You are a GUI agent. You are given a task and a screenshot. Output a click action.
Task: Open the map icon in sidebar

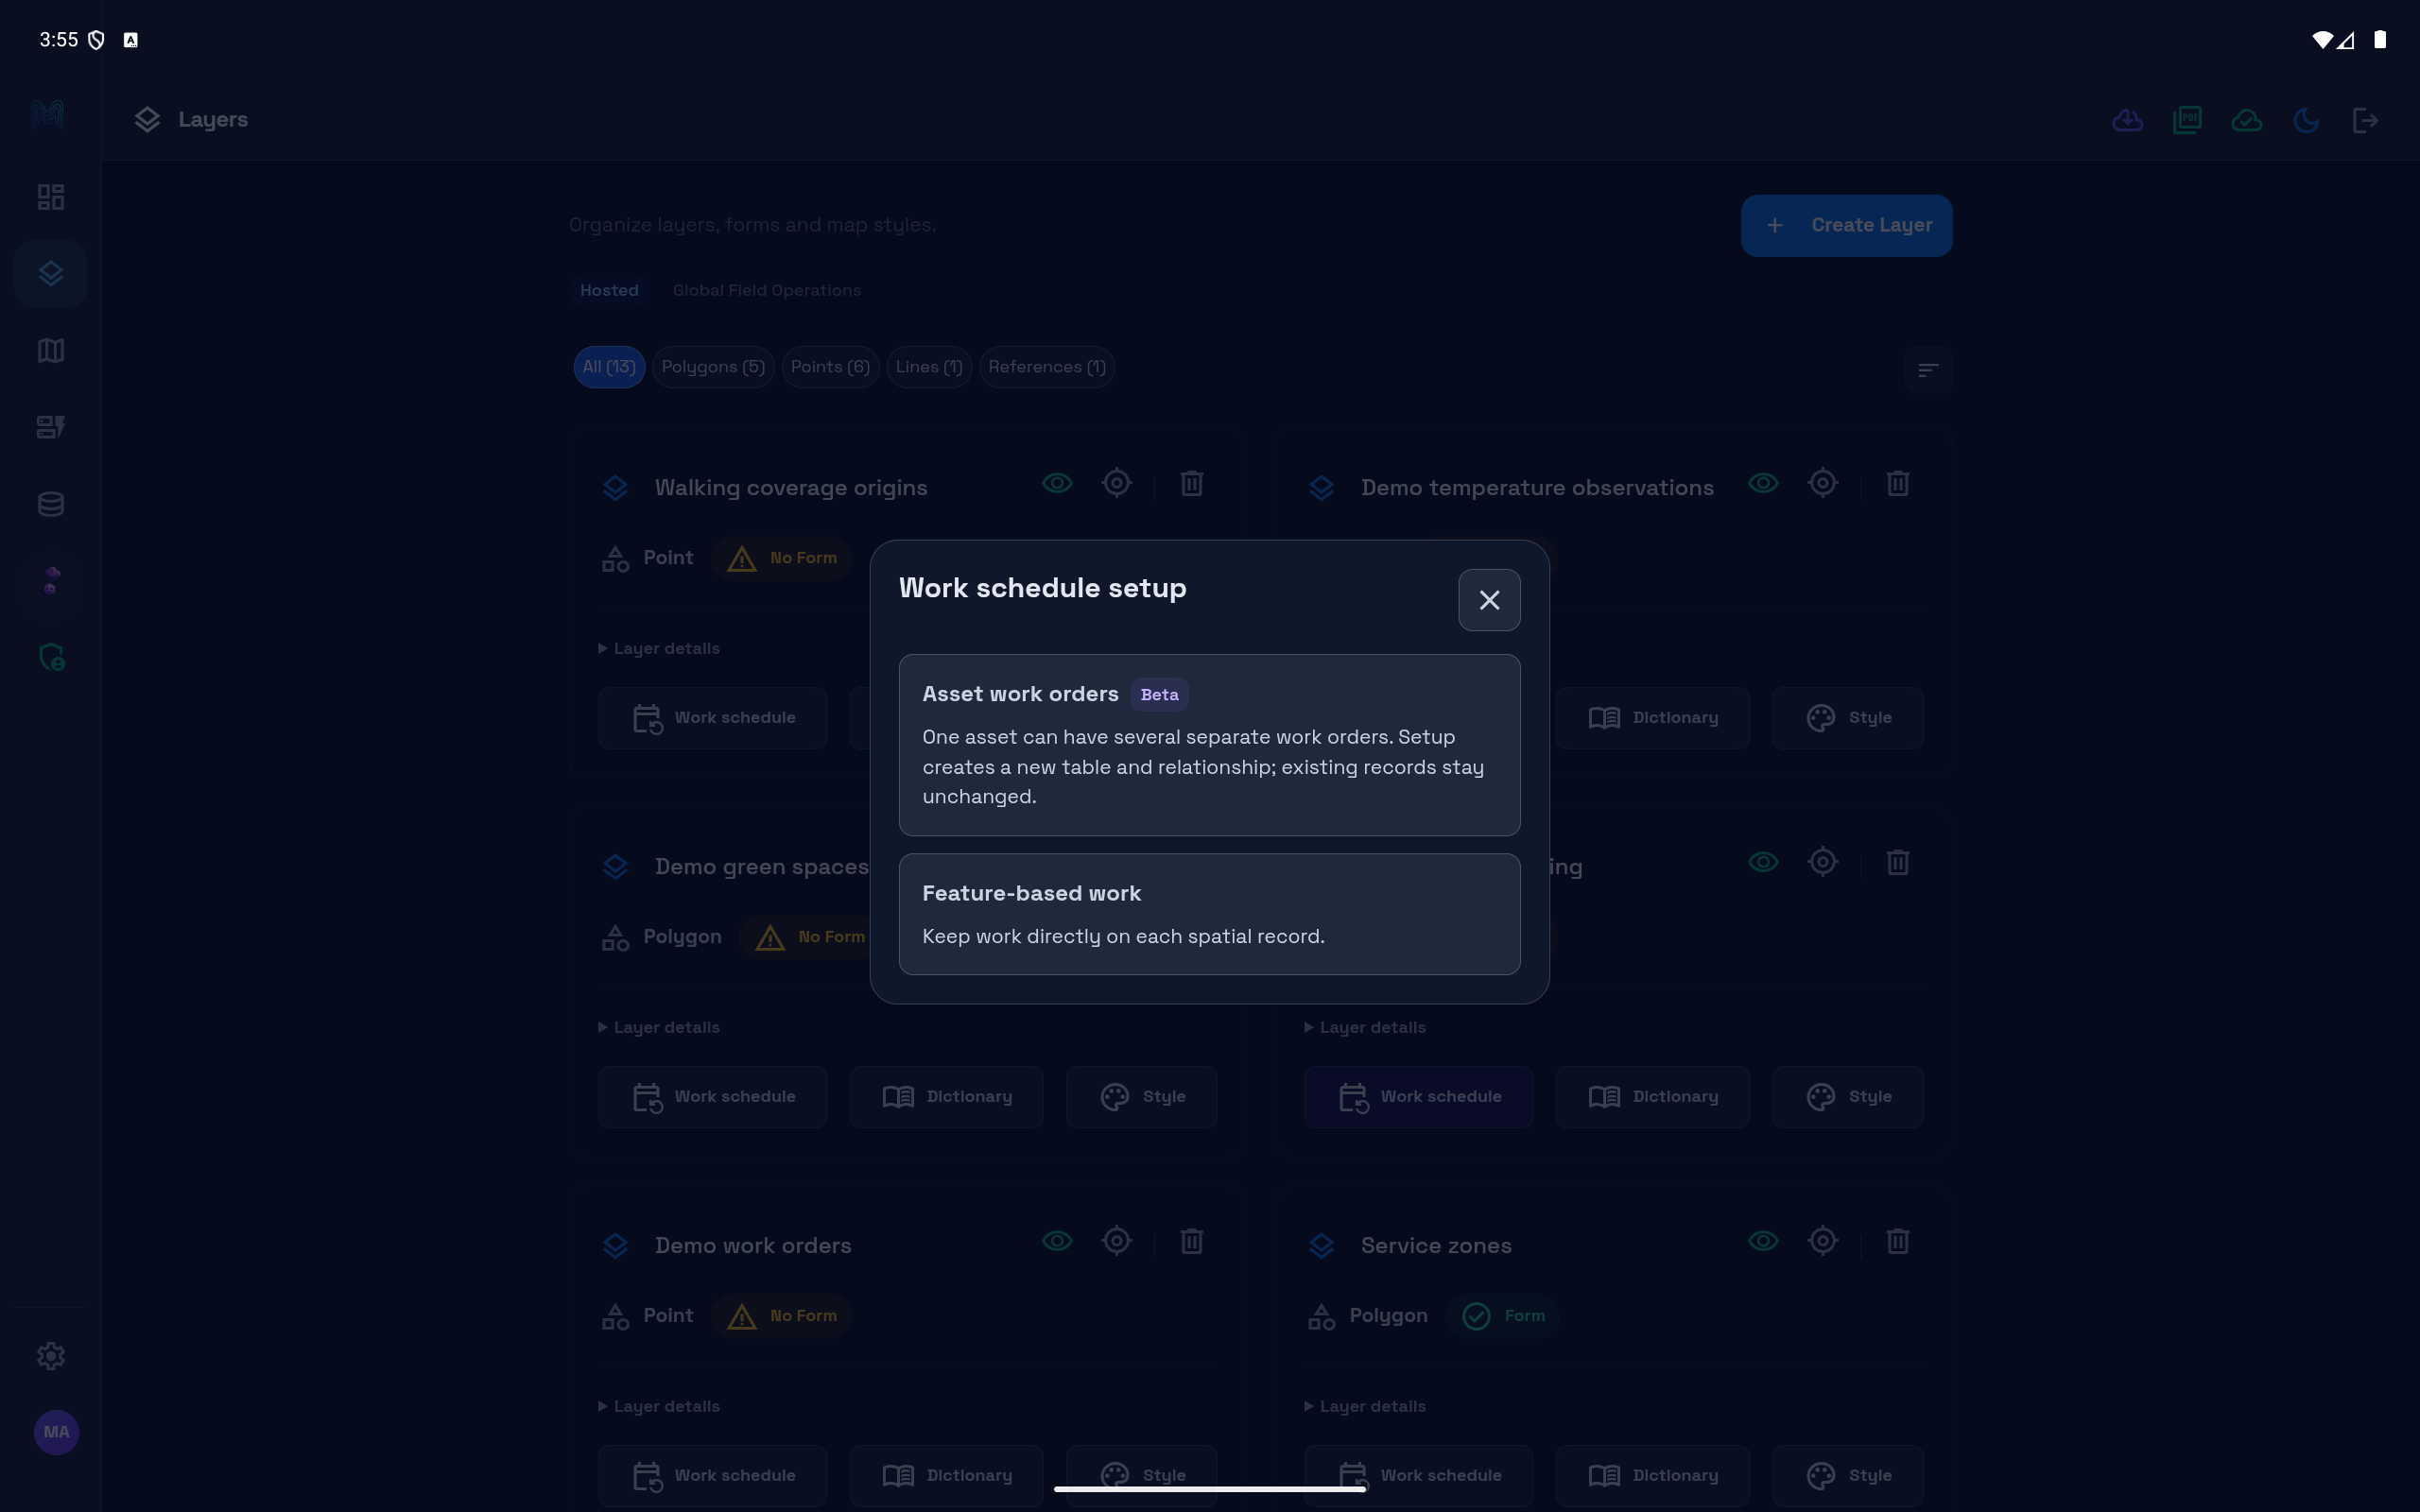(51, 350)
